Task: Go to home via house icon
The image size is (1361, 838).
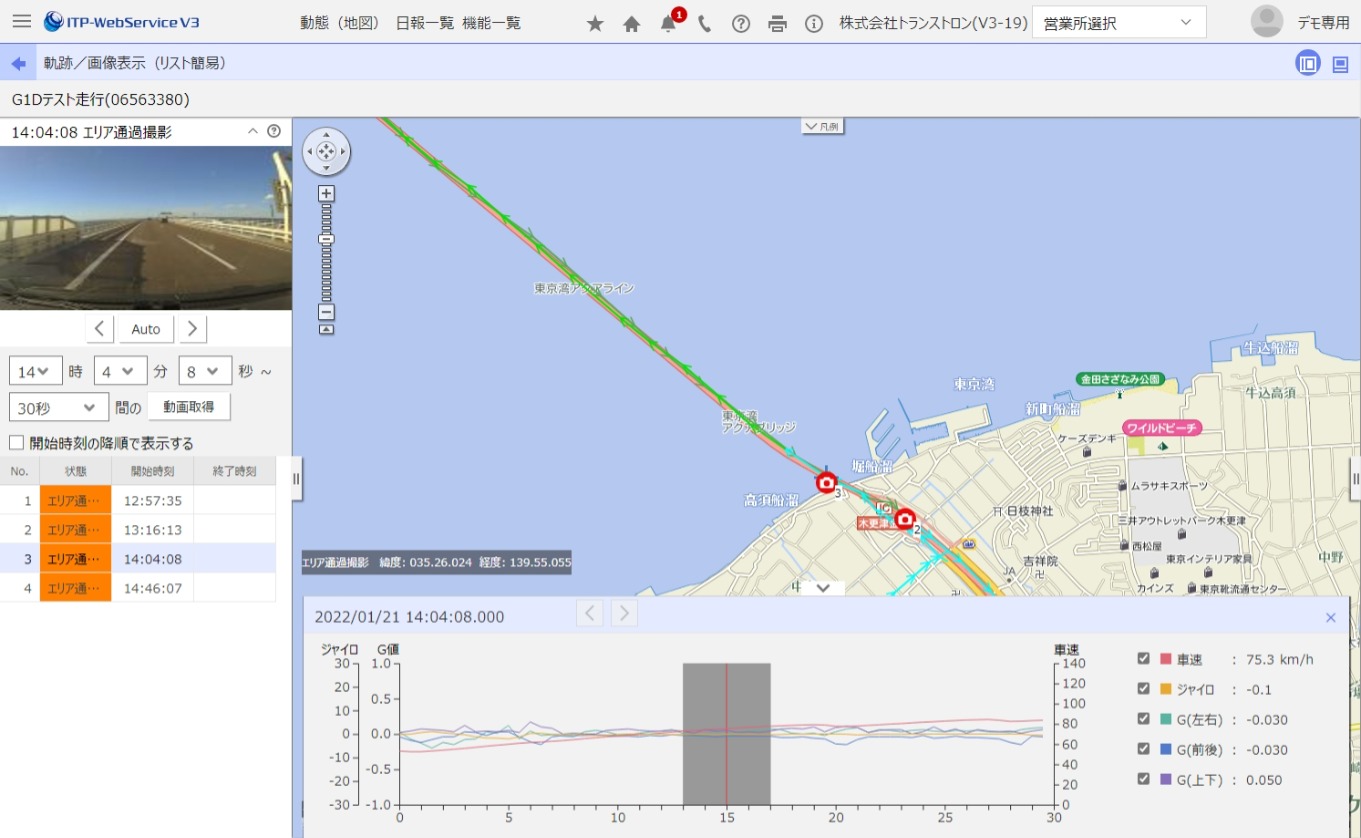Action: tap(631, 24)
